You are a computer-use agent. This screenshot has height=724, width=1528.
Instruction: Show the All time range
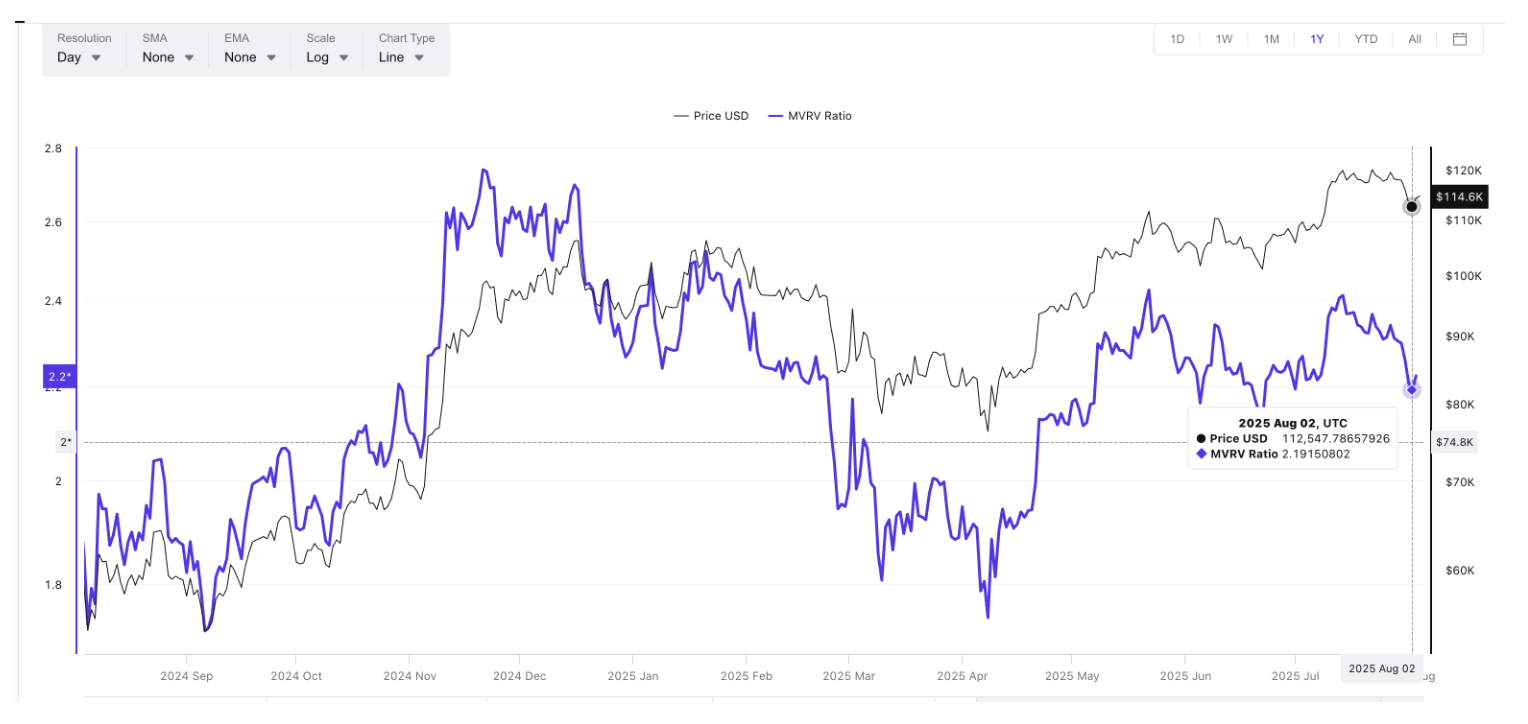point(1415,39)
